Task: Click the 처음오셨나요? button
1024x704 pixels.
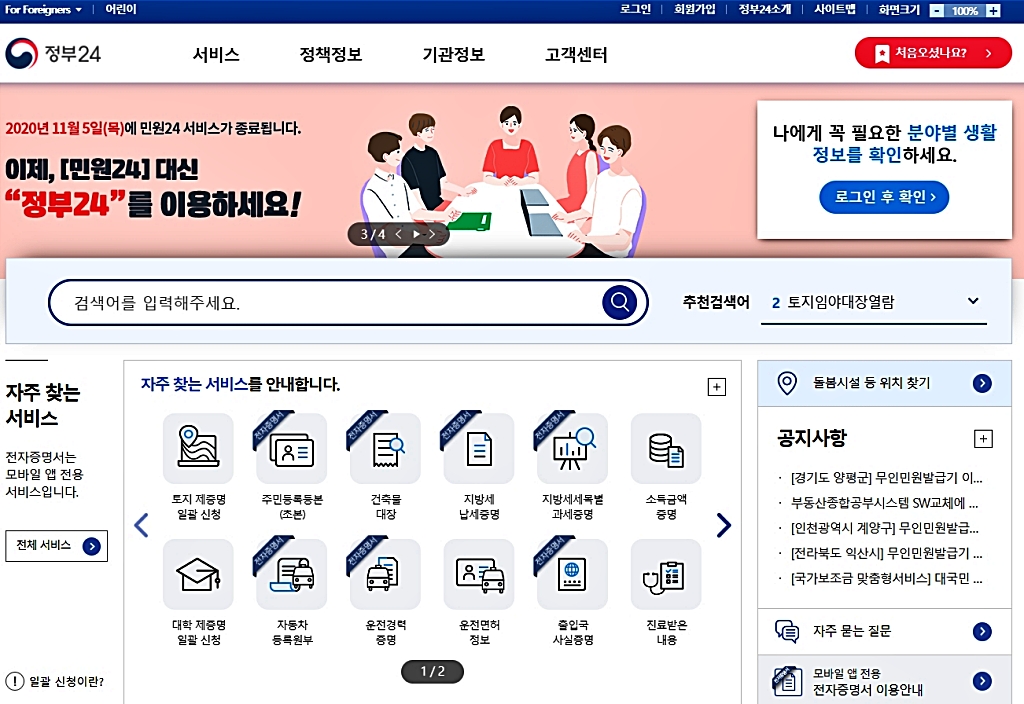Action: [x=933, y=53]
